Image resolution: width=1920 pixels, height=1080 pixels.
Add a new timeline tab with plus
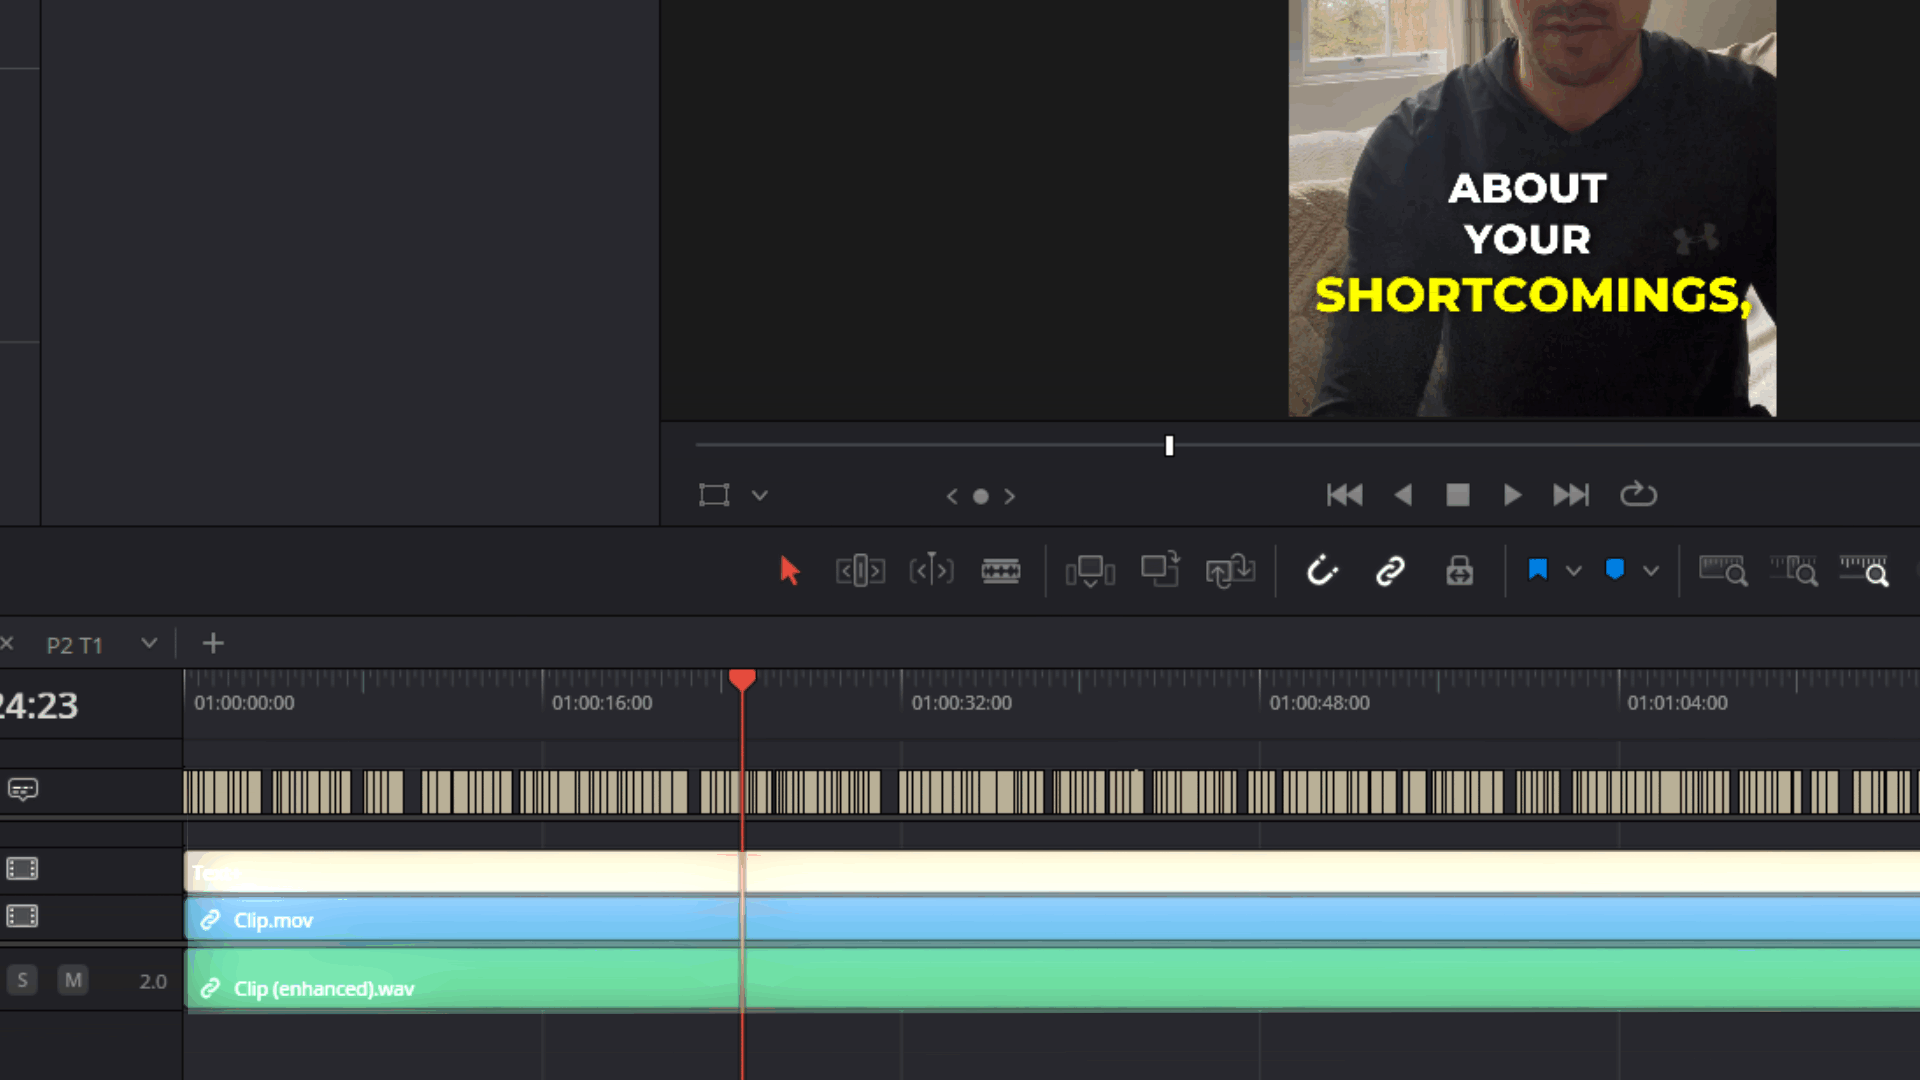pyautogui.click(x=213, y=643)
